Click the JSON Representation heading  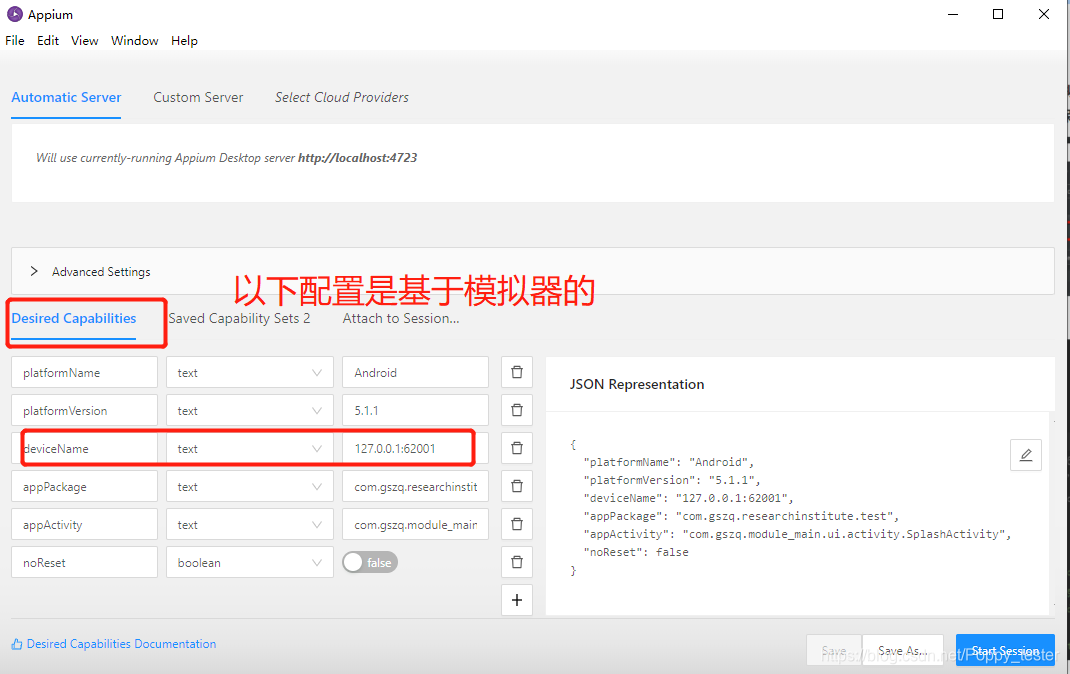tap(637, 384)
